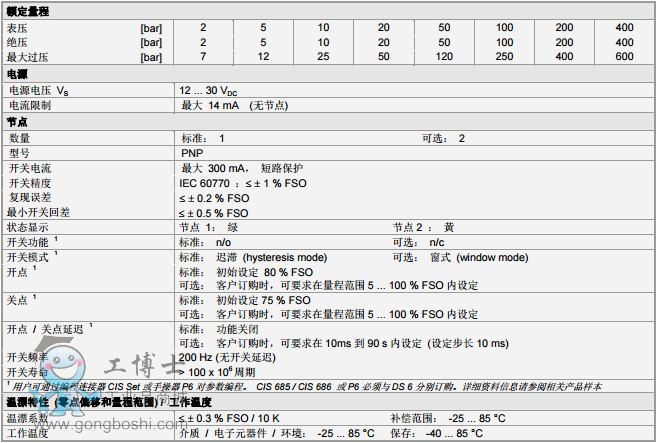Click the PNP type value
The width and height of the screenshot is (657, 443).
pos(190,153)
